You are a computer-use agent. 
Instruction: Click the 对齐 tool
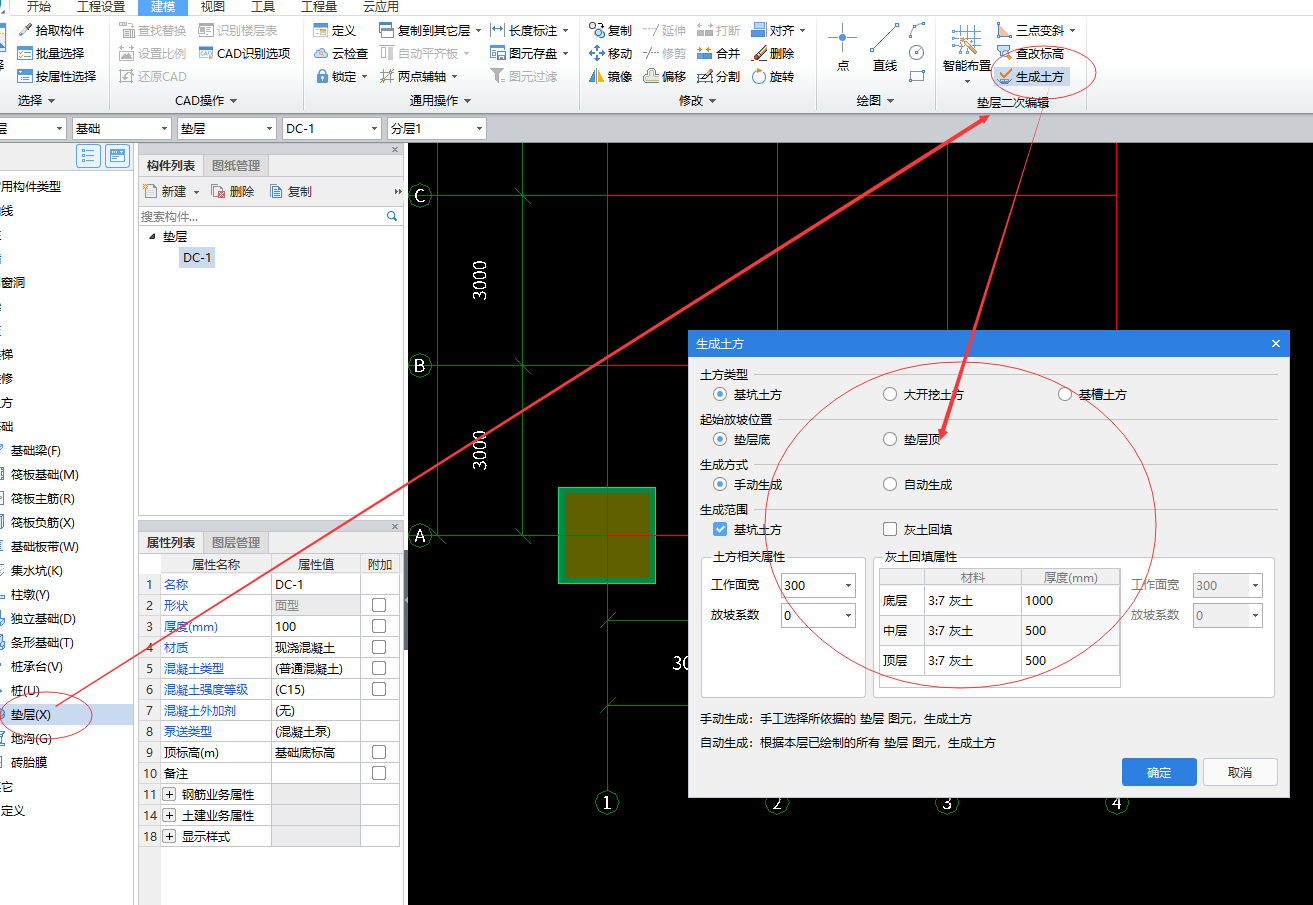pyautogui.click(x=773, y=30)
